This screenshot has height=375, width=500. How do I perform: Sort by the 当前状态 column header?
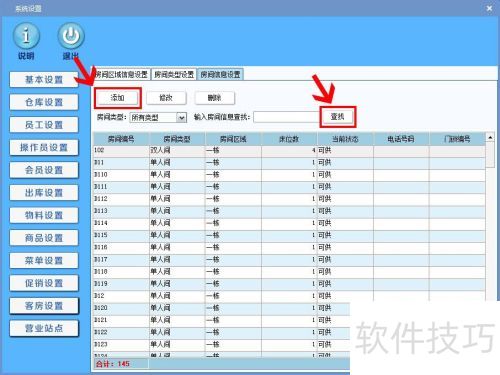coord(345,139)
